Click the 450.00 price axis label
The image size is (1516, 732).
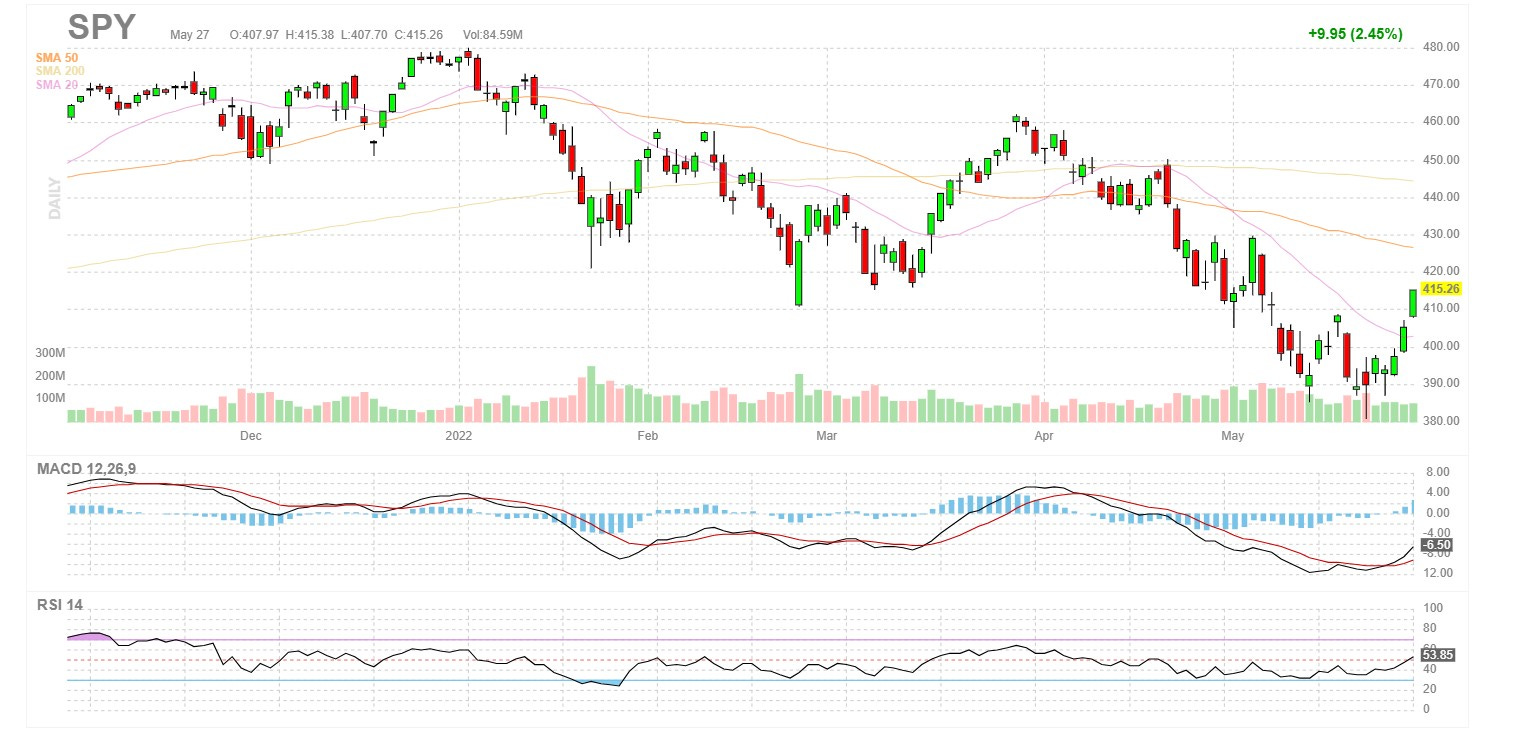tap(1441, 159)
